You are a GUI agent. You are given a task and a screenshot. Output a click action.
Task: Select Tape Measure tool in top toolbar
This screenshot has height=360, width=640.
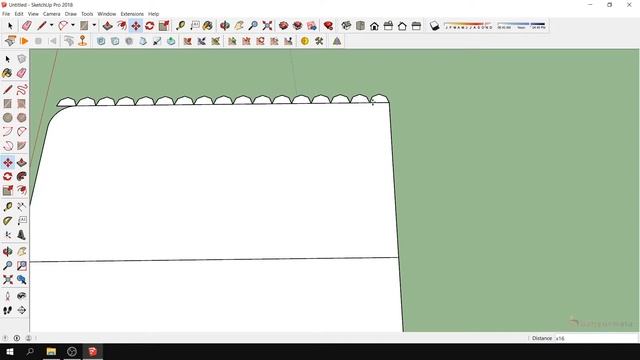click(x=180, y=26)
